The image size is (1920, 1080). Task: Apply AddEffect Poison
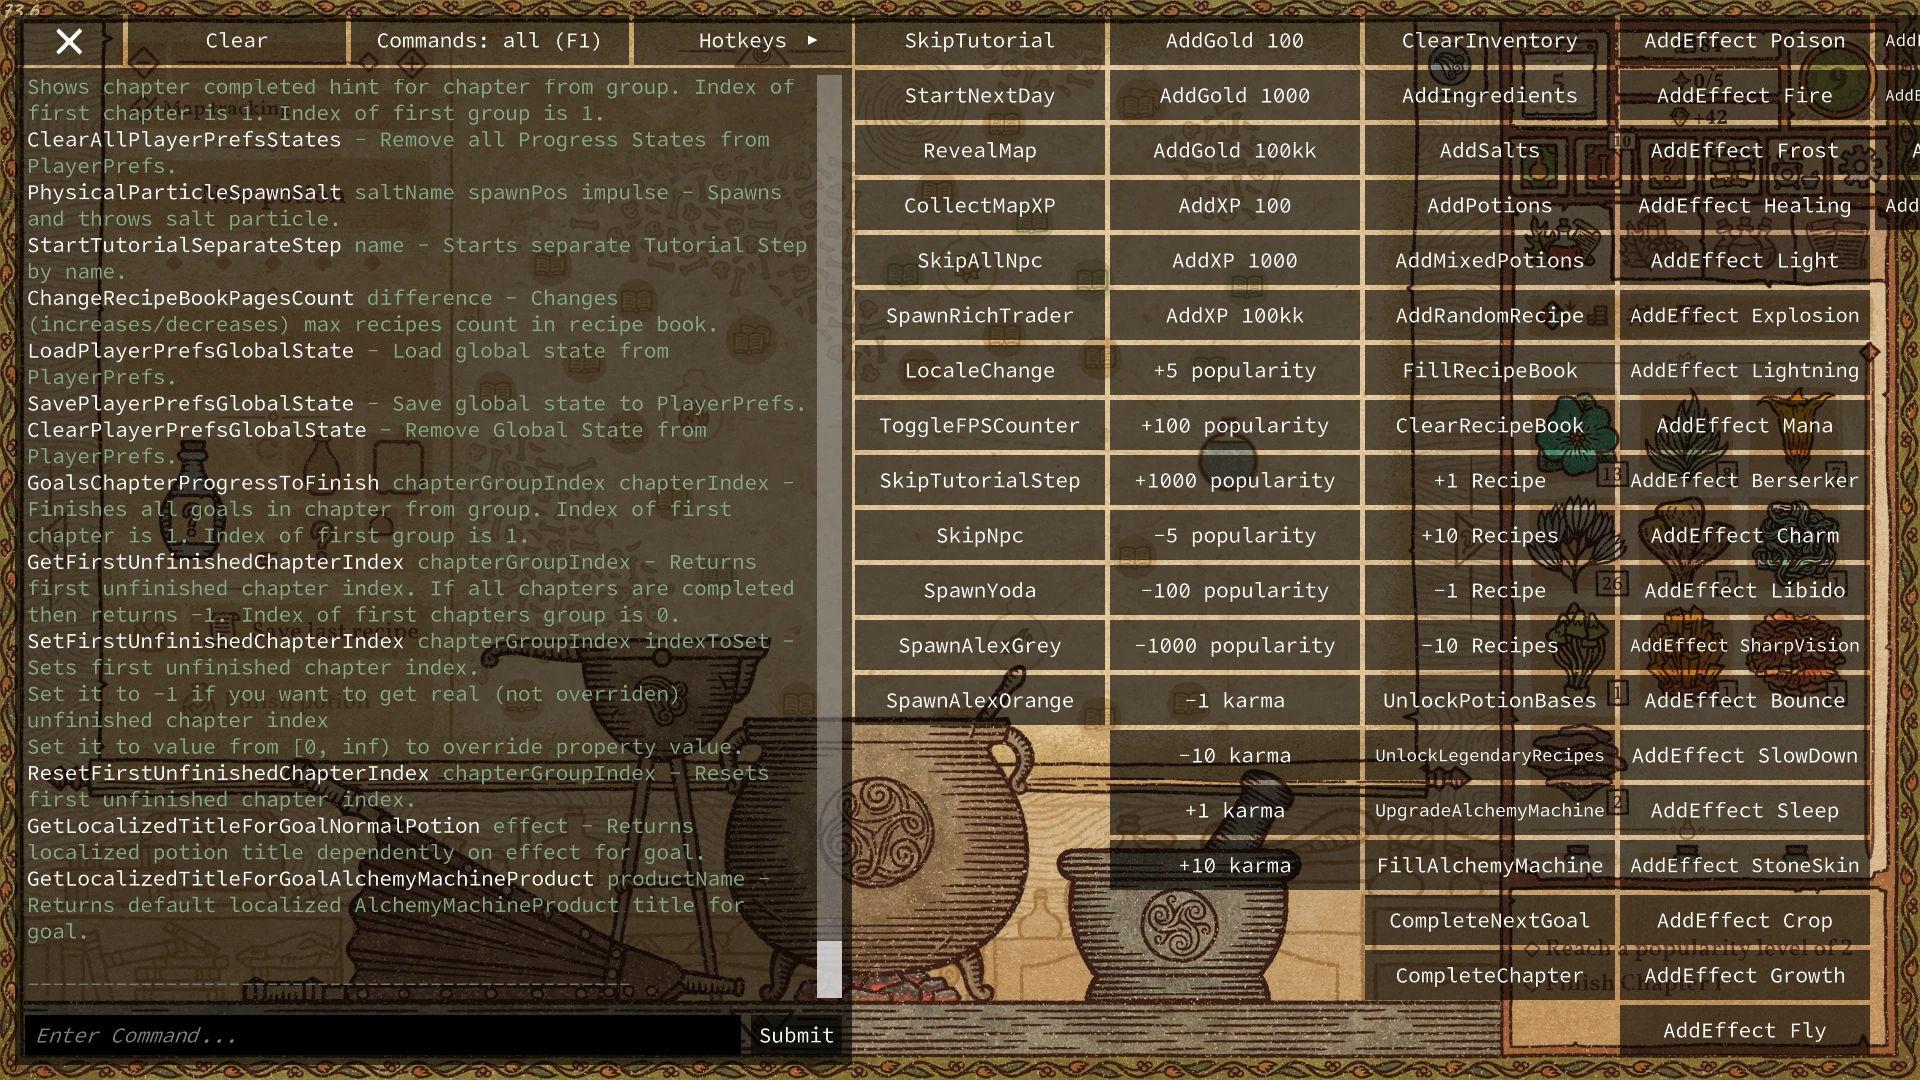tap(1744, 40)
